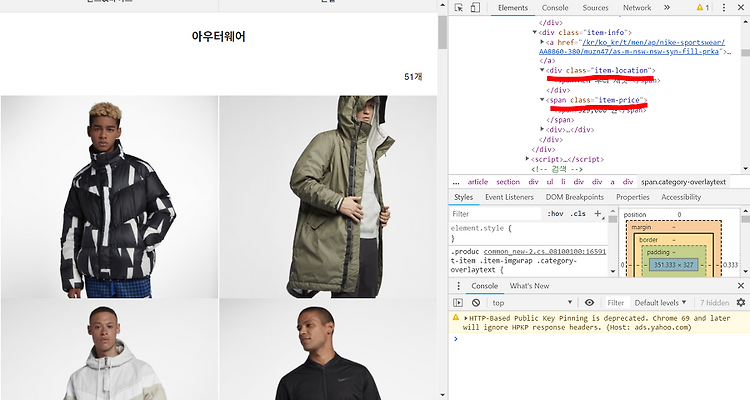750x400 pixels.
Task: Activate the inspect element picker icon
Action: click(x=459, y=8)
